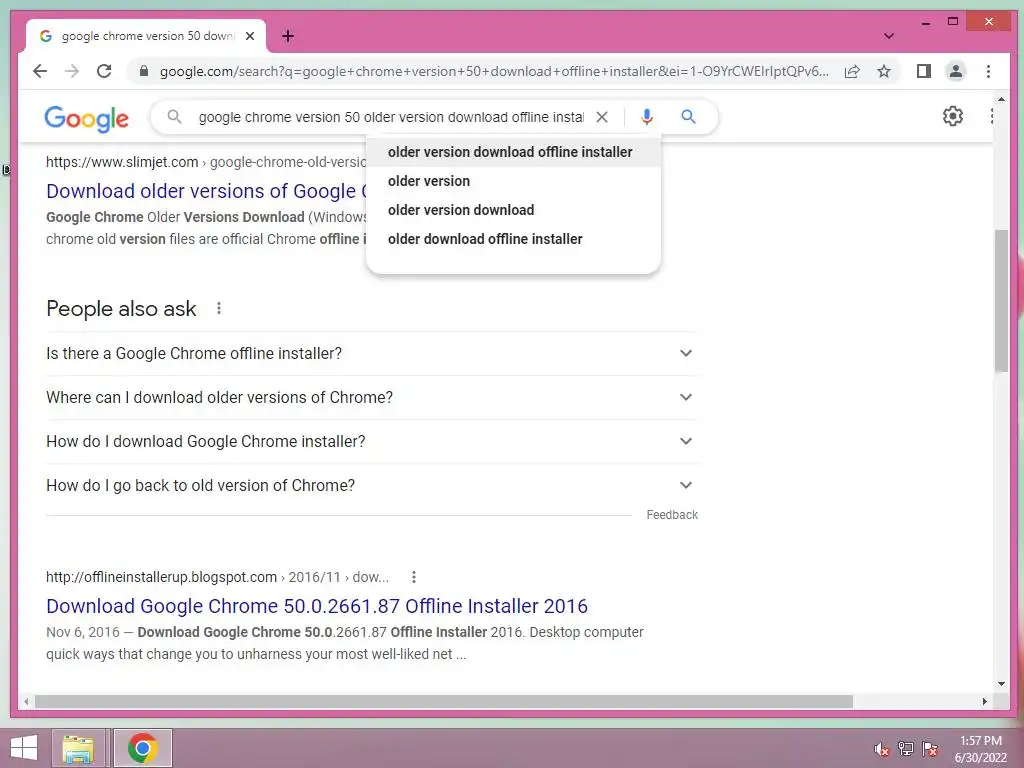Open Google quick settings gear

coord(952,116)
